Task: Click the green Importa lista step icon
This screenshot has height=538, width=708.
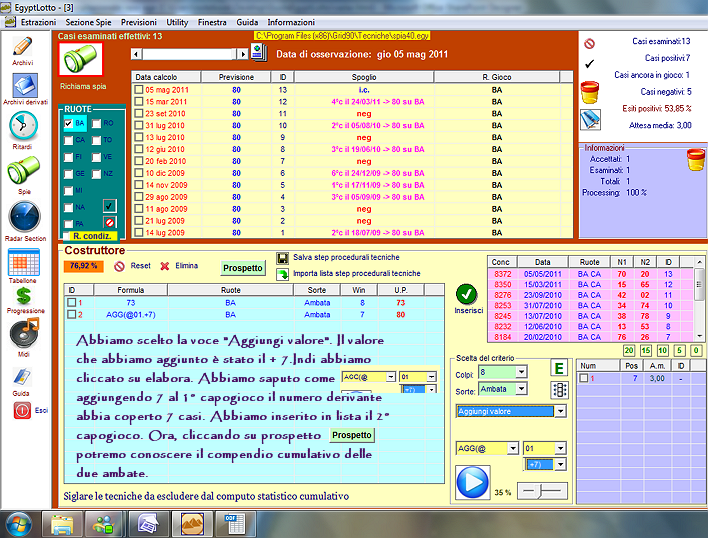Action: pos(283,274)
